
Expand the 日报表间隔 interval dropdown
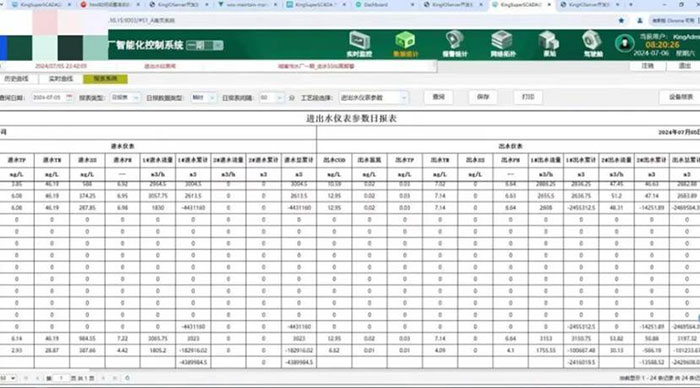point(271,97)
